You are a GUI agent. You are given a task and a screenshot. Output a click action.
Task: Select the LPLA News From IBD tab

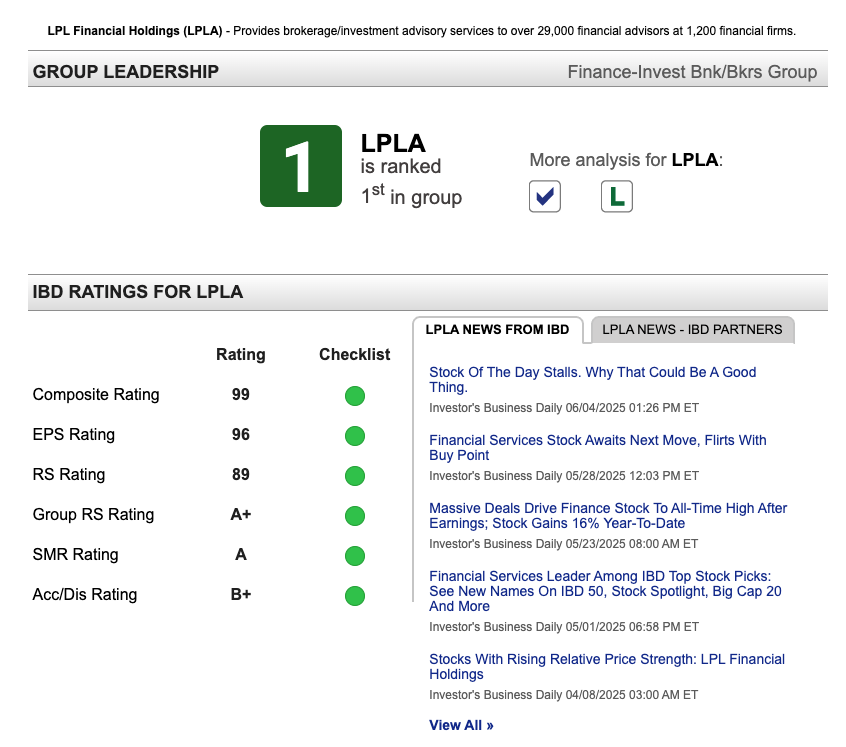coord(497,330)
